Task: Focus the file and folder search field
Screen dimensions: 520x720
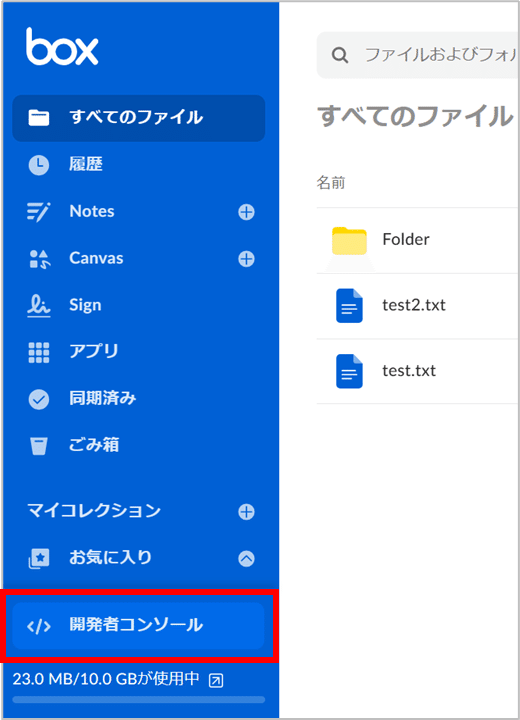Action: tap(418, 55)
